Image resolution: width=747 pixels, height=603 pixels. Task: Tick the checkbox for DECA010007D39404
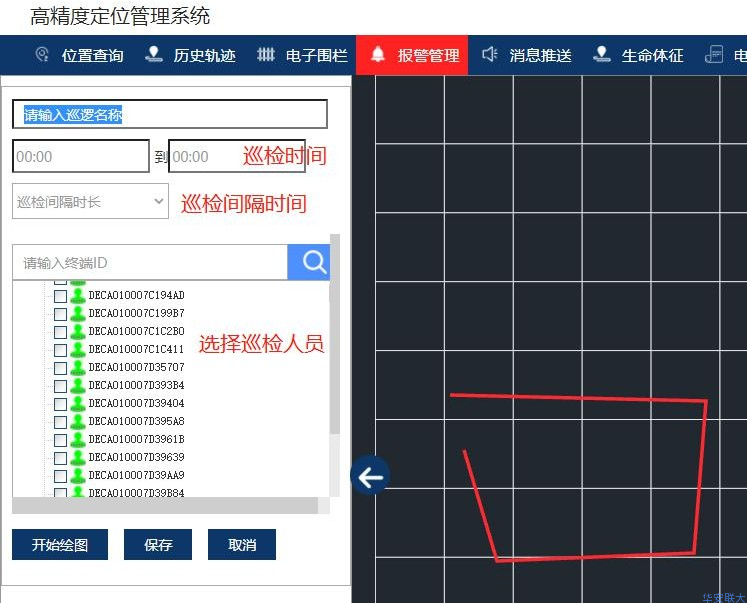coord(61,404)
